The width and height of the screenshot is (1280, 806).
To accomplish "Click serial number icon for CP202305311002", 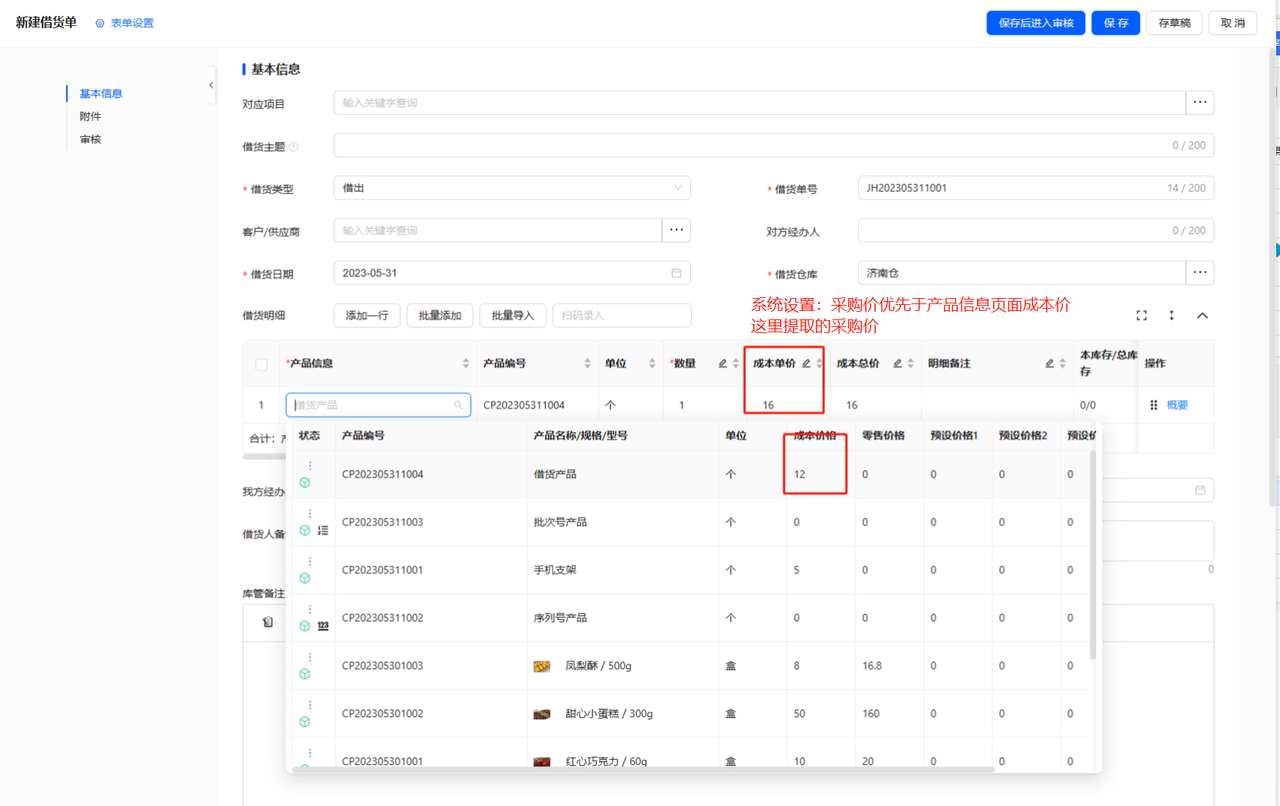I will 323,626.
